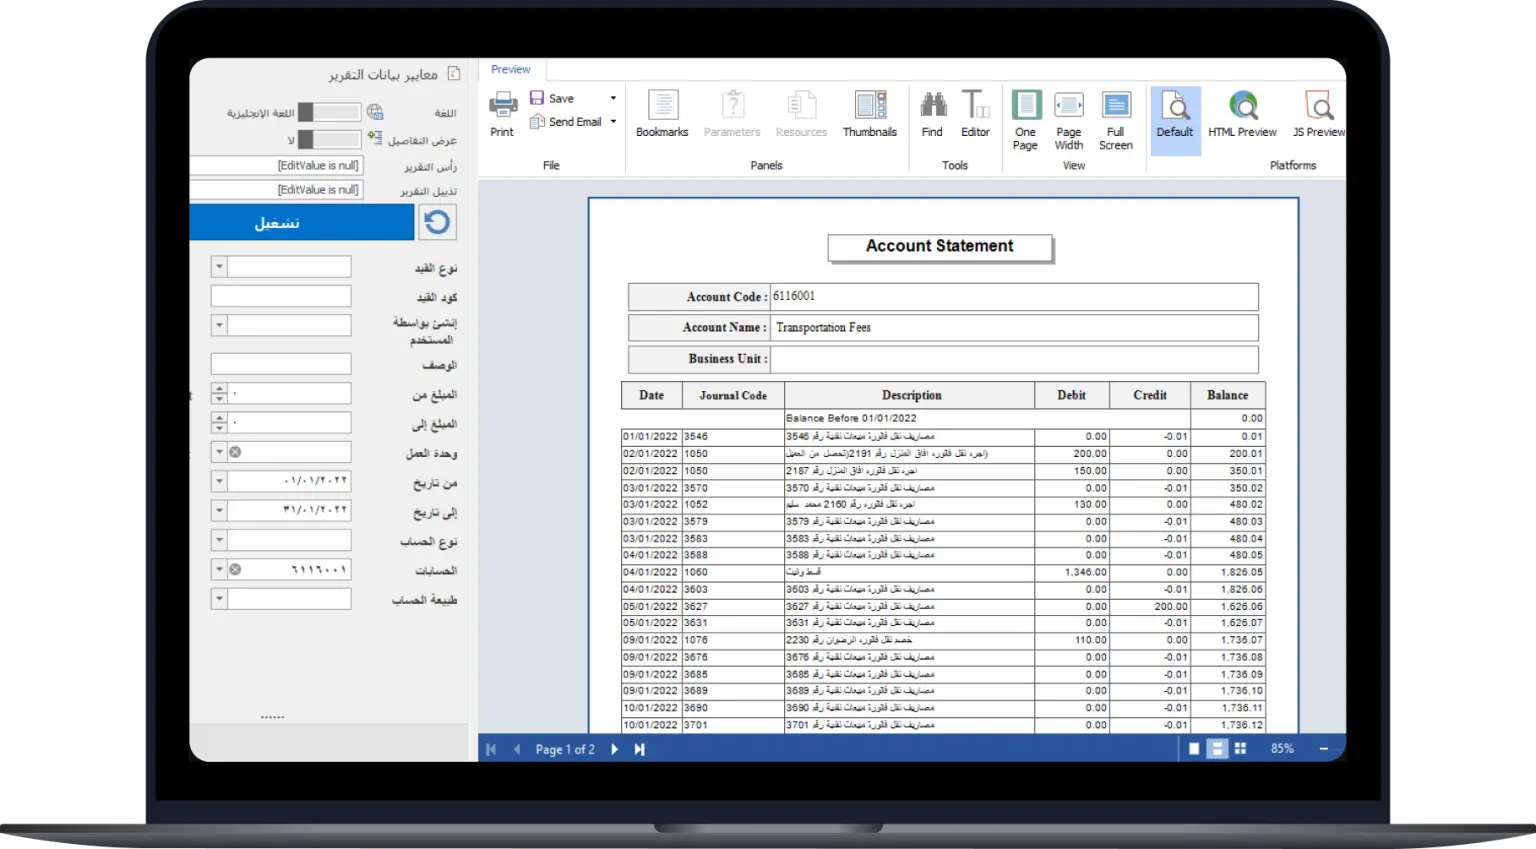Open the Save dropdown arrow
Image resolution: width=1536 pixels, height=849 pixels.
612,98
